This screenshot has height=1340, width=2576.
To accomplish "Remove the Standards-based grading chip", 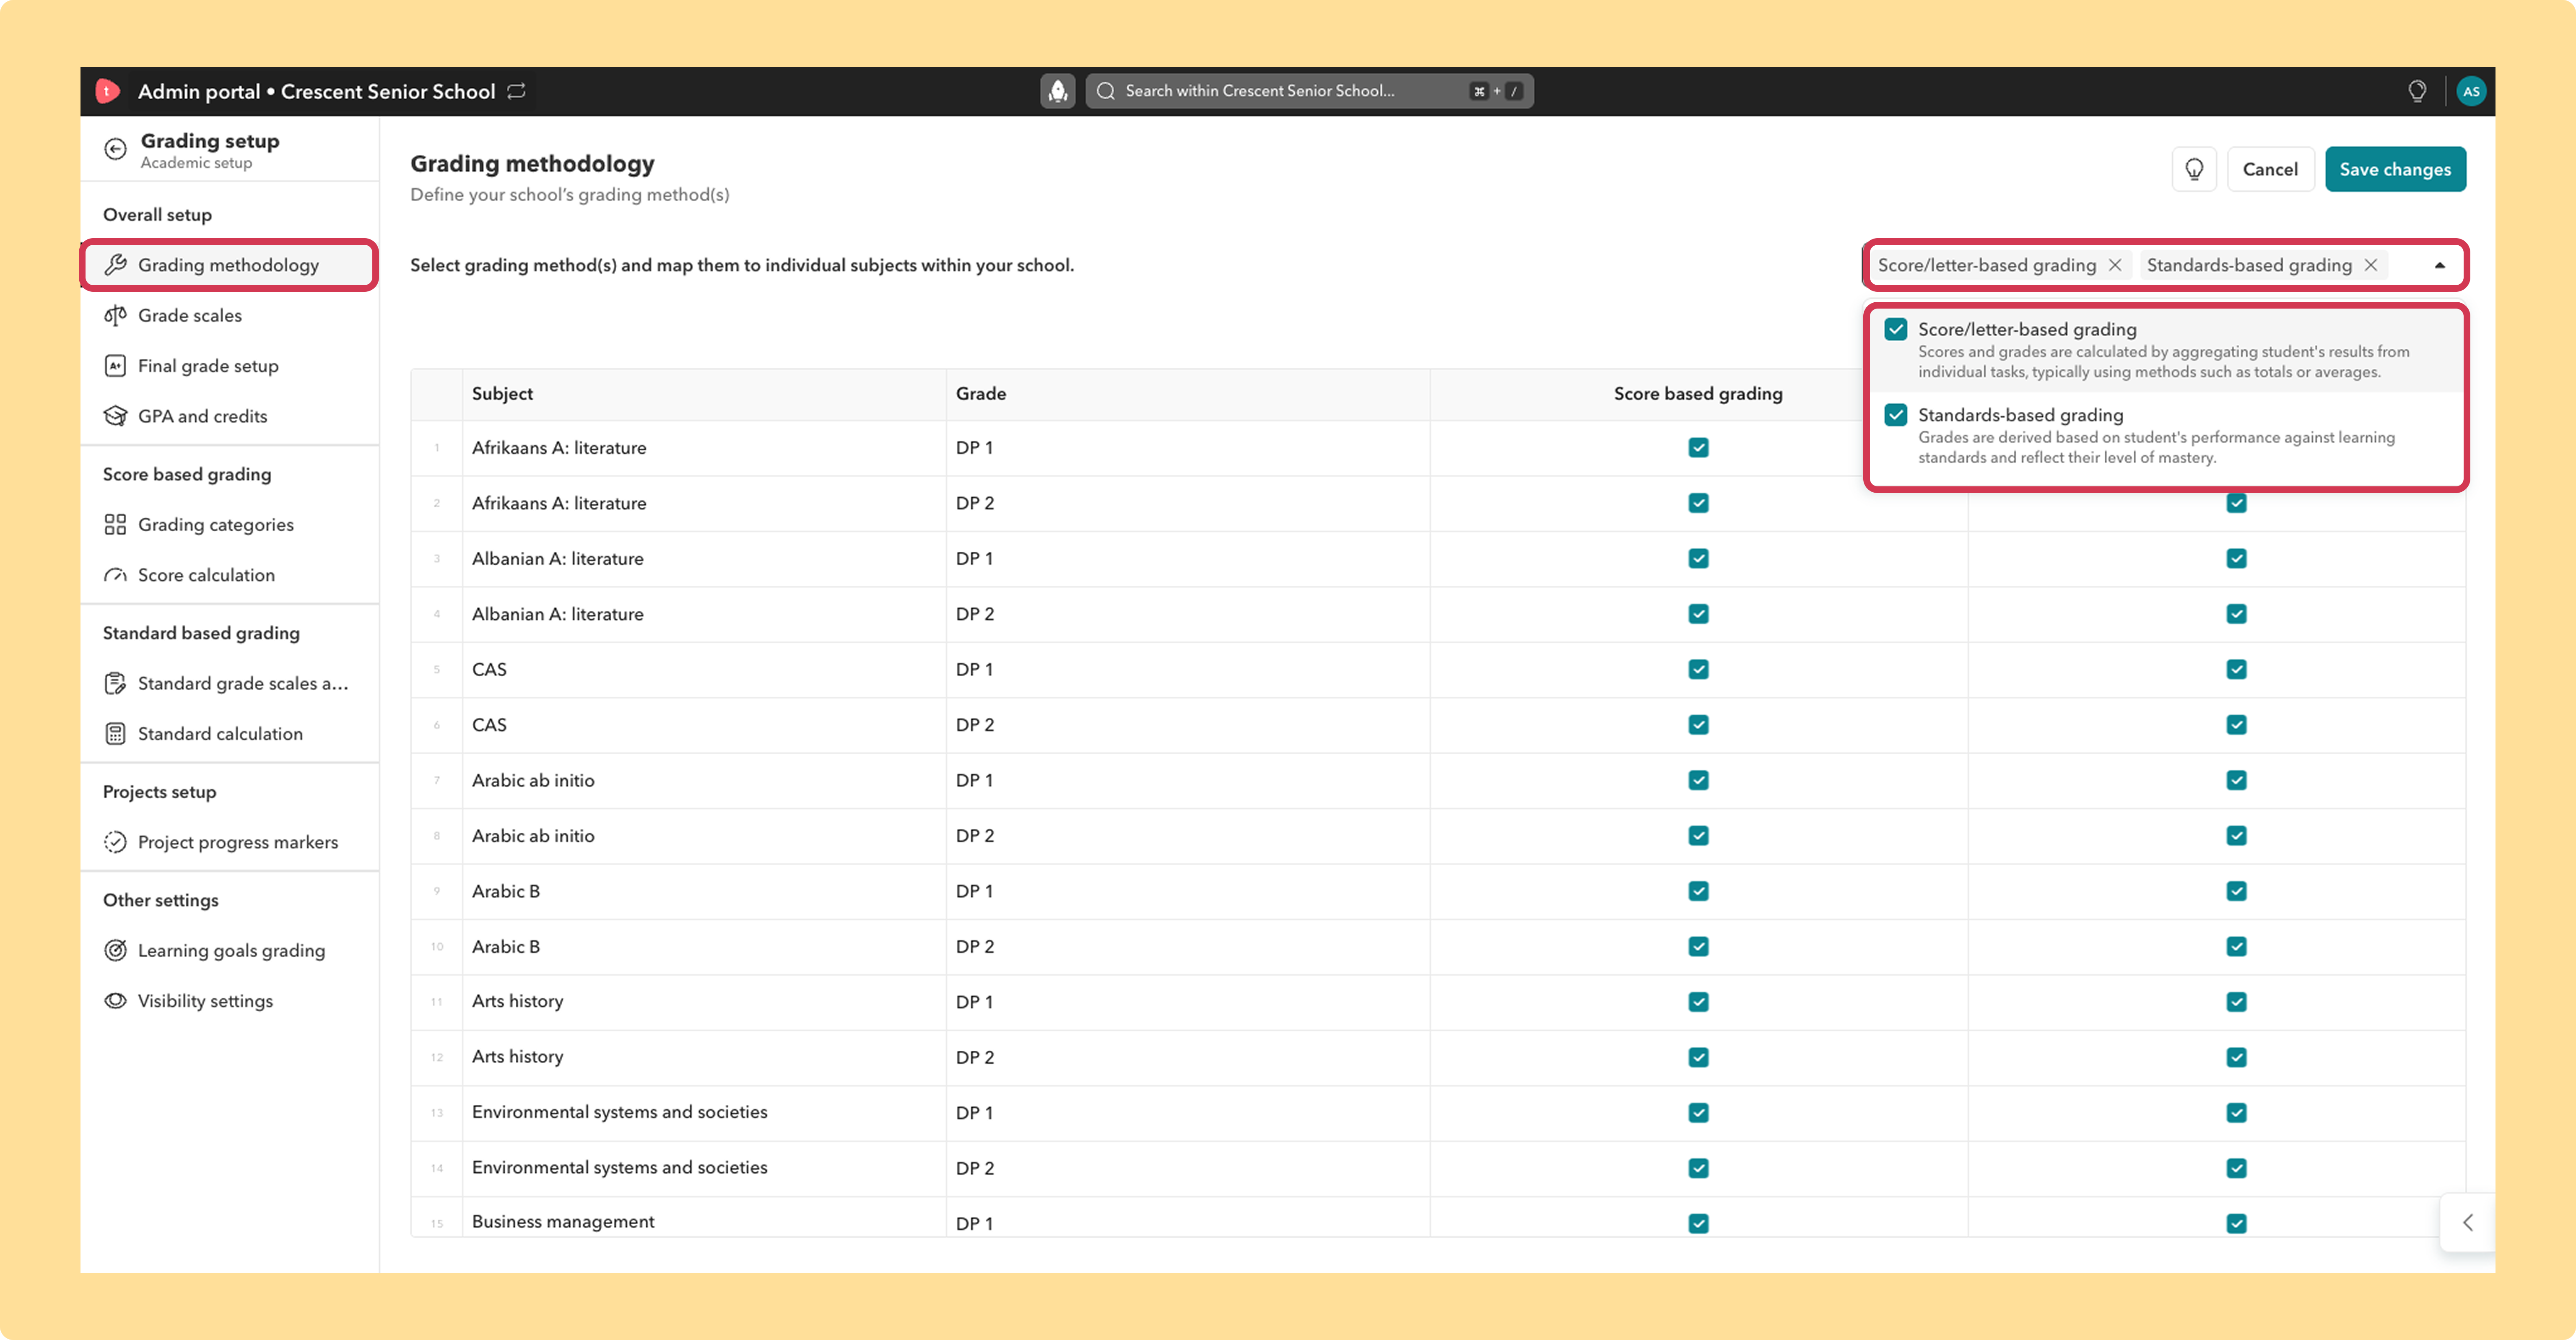I will (x=2371, y=265).
